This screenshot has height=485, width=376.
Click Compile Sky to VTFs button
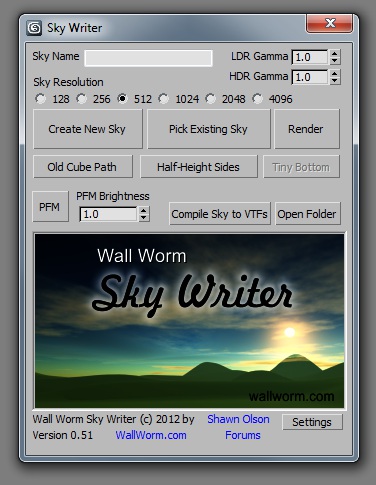(x=220, y=214)
